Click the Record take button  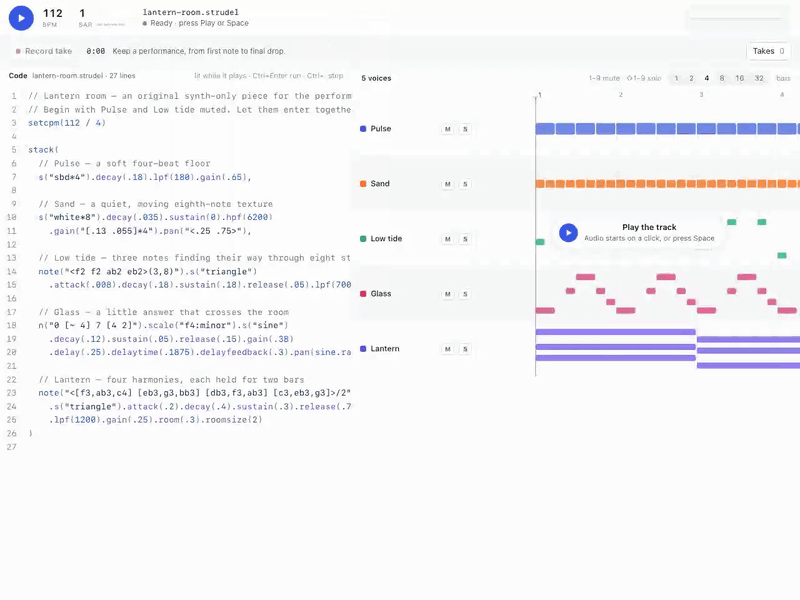coord(44,51)
